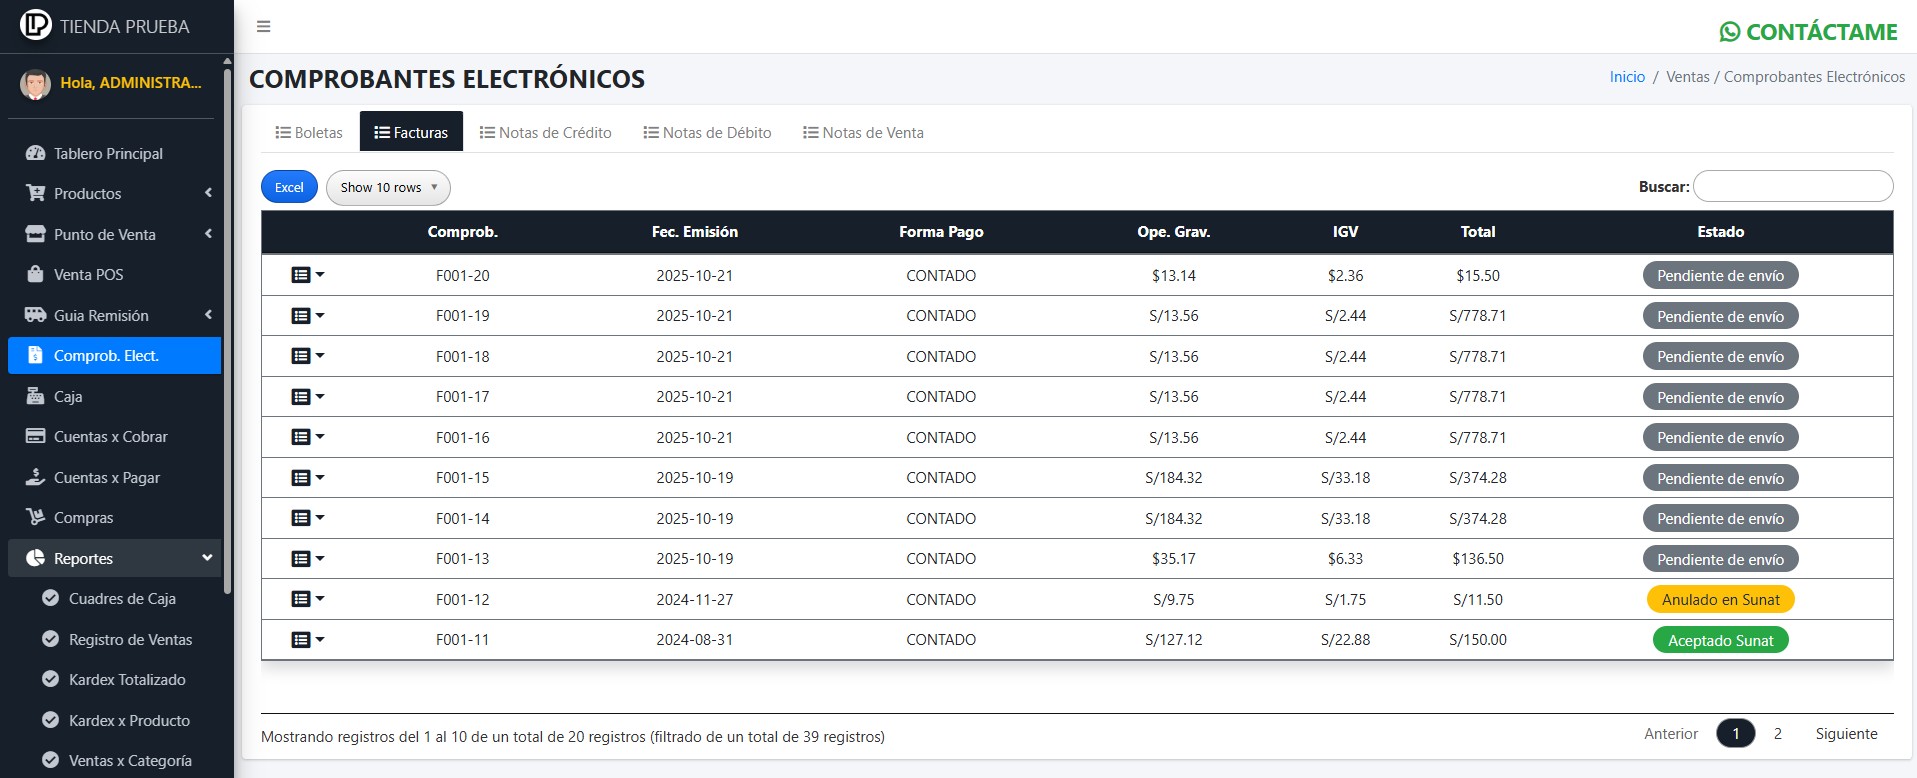This screenshot has height=778, width=1917.
Task: Open Tablero Principal dashboard icon
Action: [x=36, y=153]
